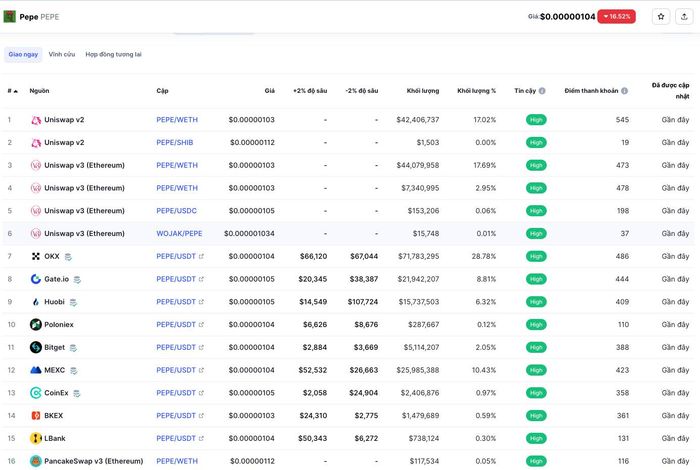Click the LBank exchange logo

tap(36, 438)
